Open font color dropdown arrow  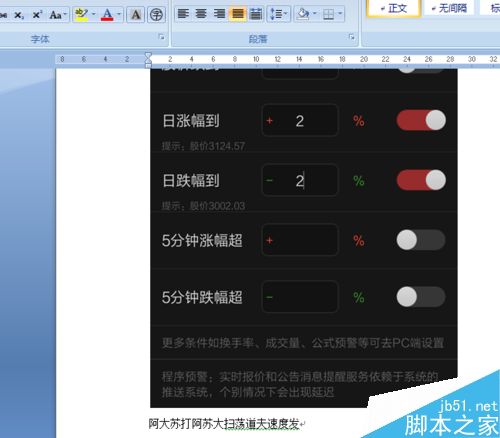(x=119, y=14)
